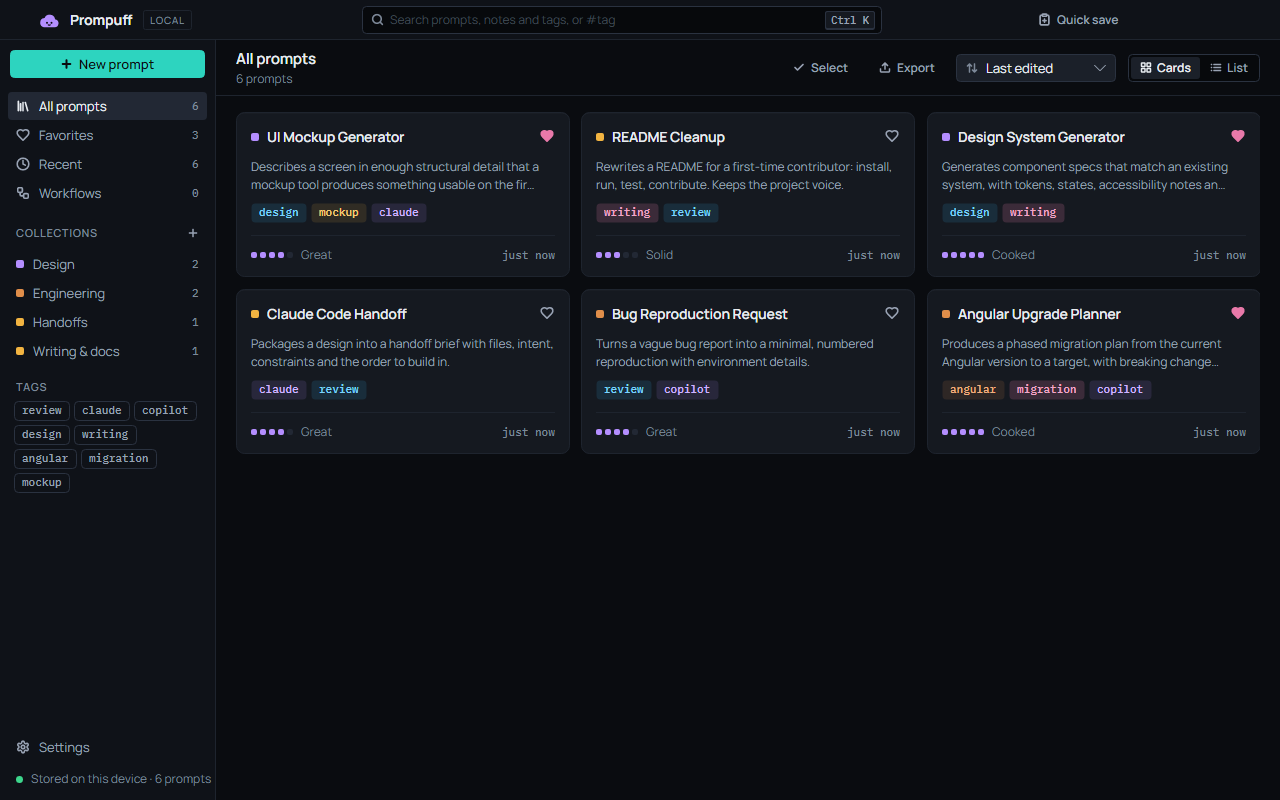Image resolution: width=1280 pixels, height=800 pixels.
Task: Click the Workflows icon in sidebar
Action: coord(23,193)
